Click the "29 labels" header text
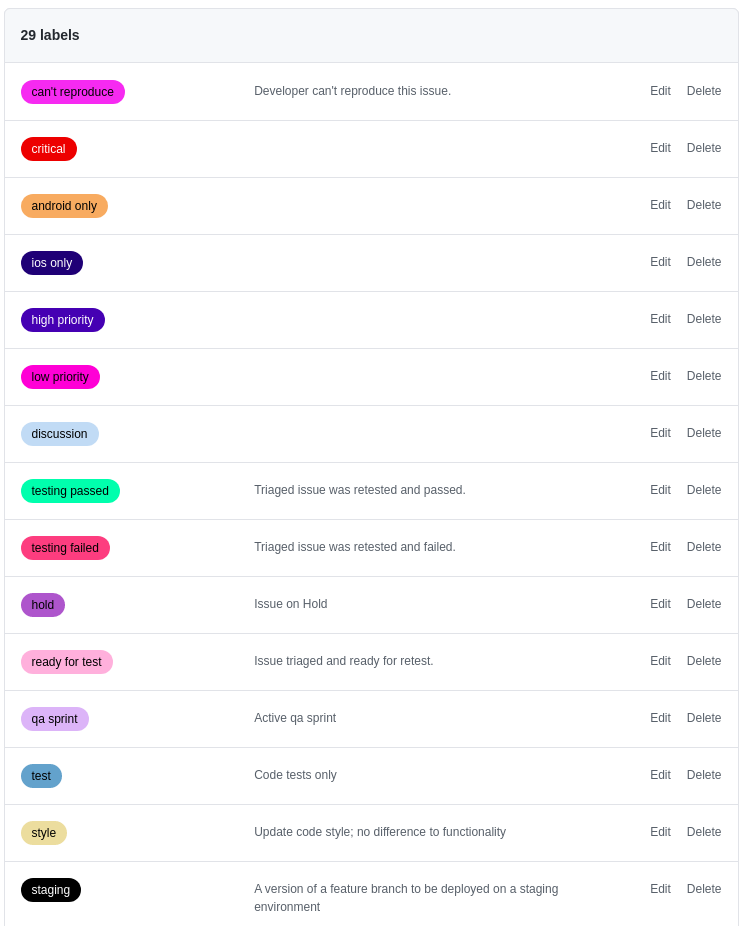This screenshot has width=741, height=926. tap(48, 35)
